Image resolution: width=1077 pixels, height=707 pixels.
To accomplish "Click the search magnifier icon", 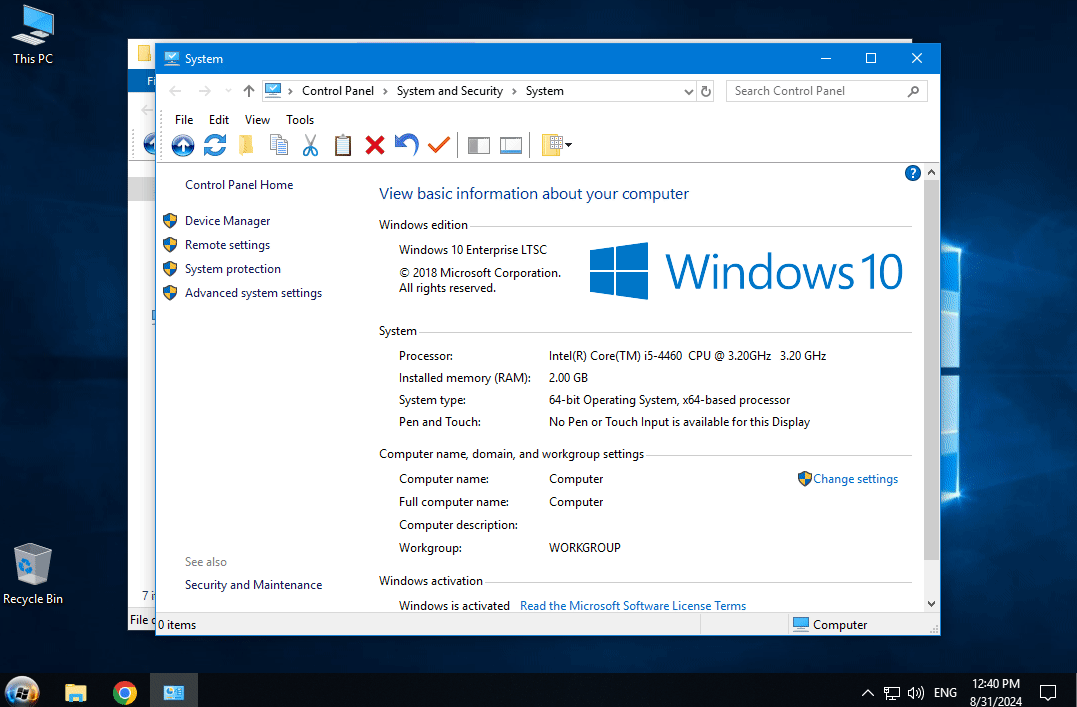I will pos(913,91).
